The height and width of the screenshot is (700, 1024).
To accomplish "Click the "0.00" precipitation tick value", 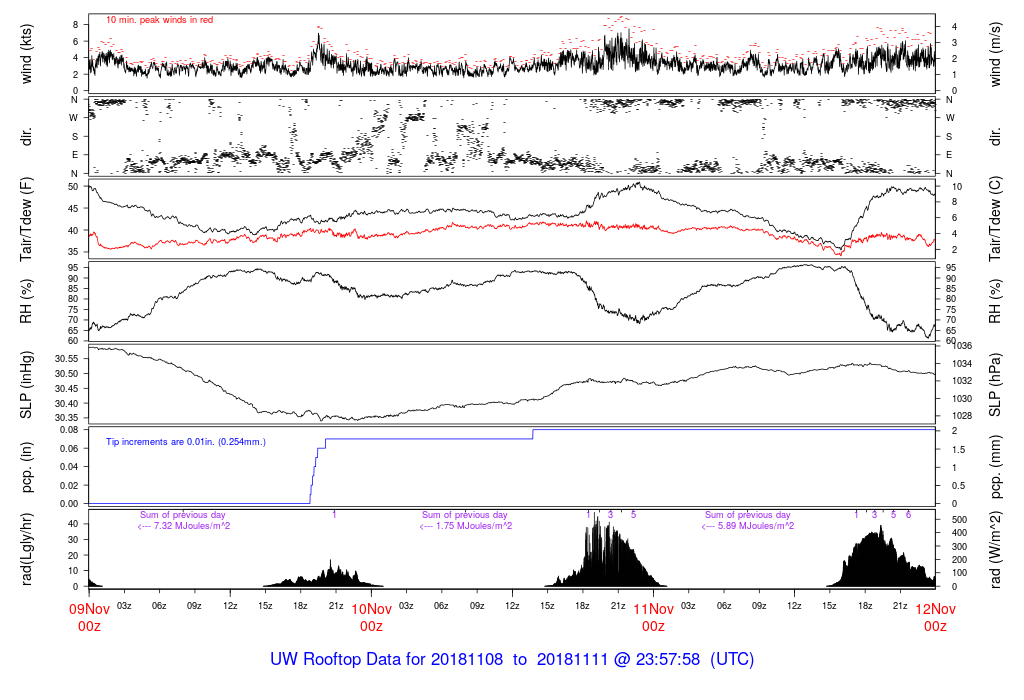I will pyautogui.click(x=69, y=503).
